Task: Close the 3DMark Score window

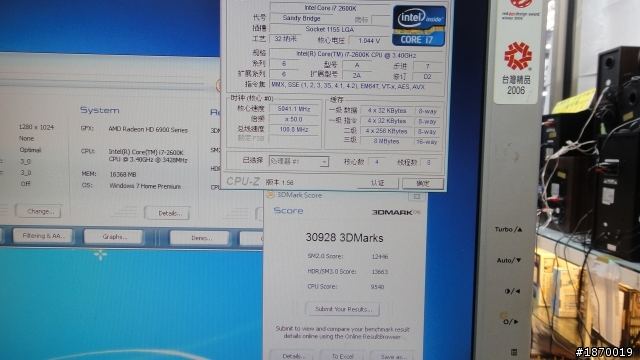Action: coord(417,196)
